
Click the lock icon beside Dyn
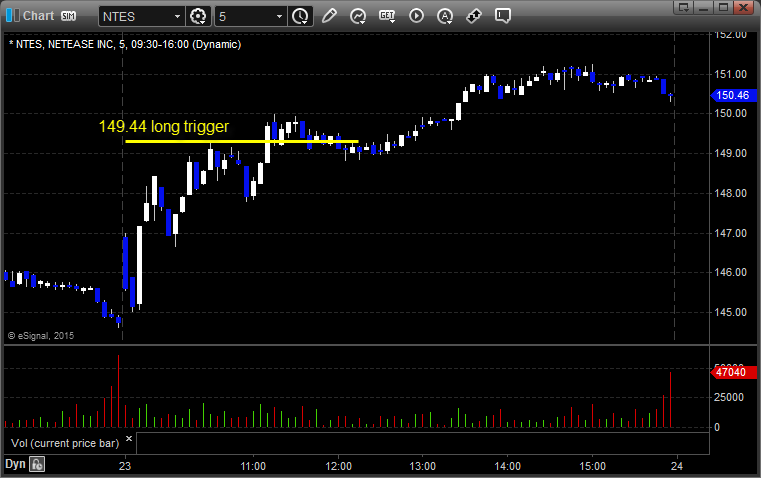[37, 464]
